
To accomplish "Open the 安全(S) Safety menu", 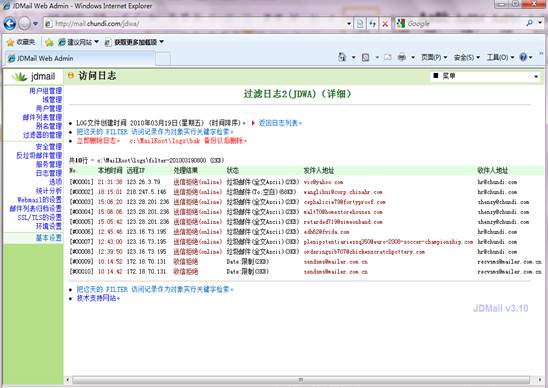I will pyautogui.click(x=467, y=57).
